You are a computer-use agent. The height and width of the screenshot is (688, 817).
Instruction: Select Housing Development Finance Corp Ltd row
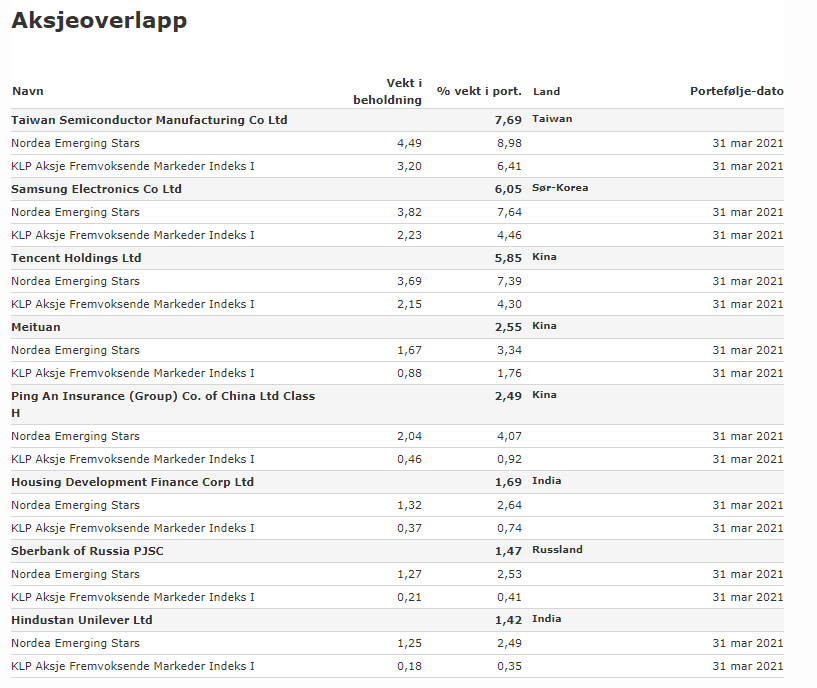tap(397, 482)
